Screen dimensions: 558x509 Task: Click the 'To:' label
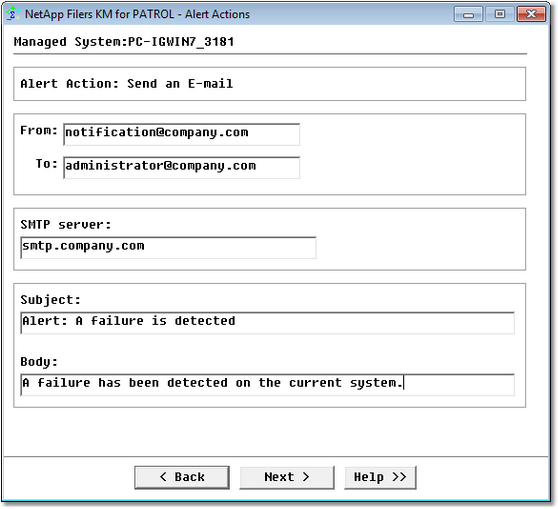pos(47,164)
